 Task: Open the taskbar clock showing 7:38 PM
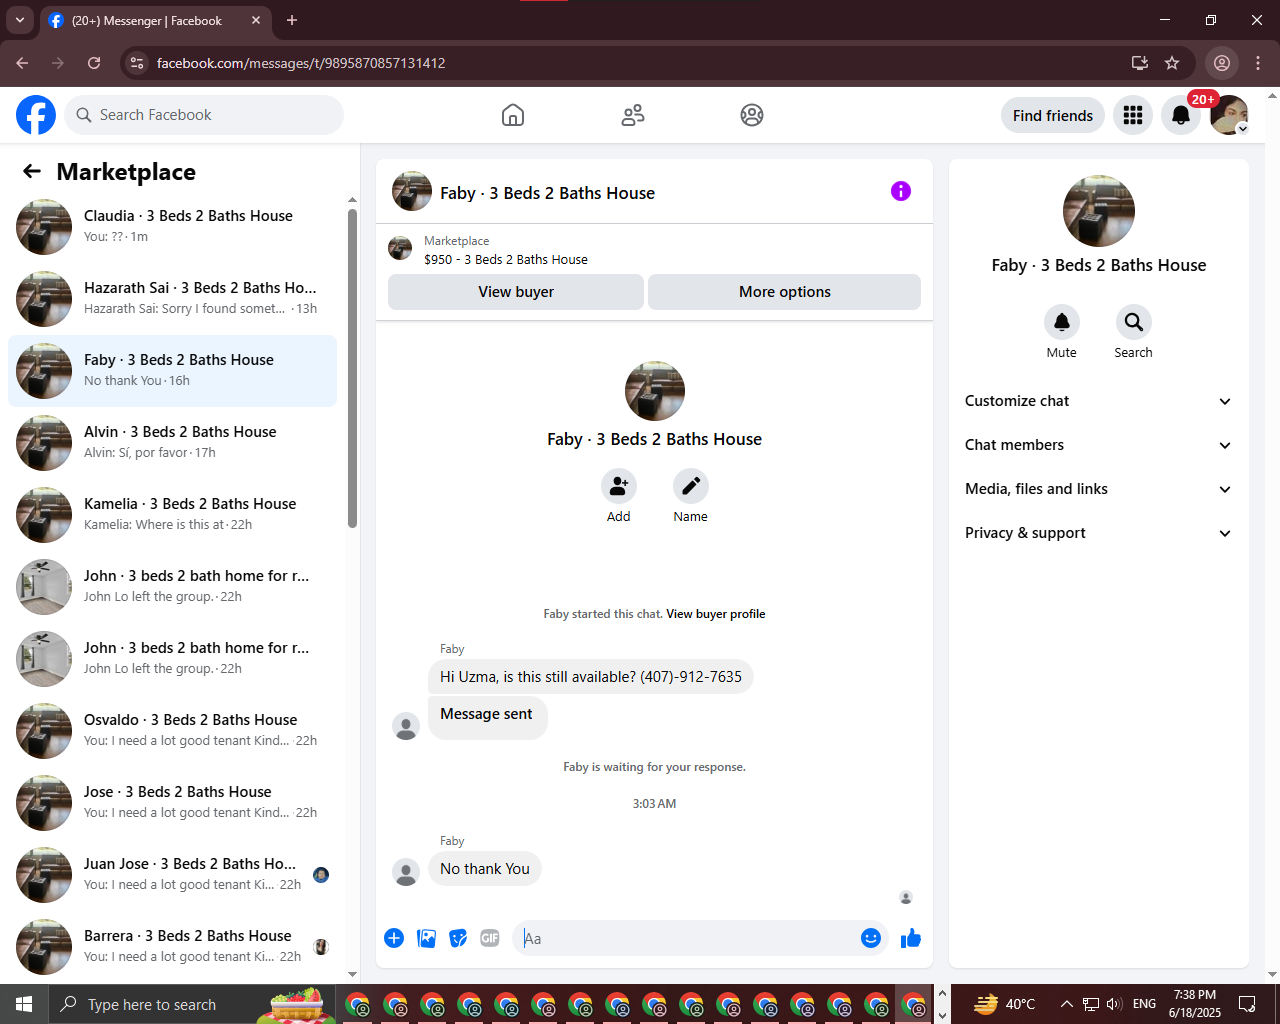1195,1004
